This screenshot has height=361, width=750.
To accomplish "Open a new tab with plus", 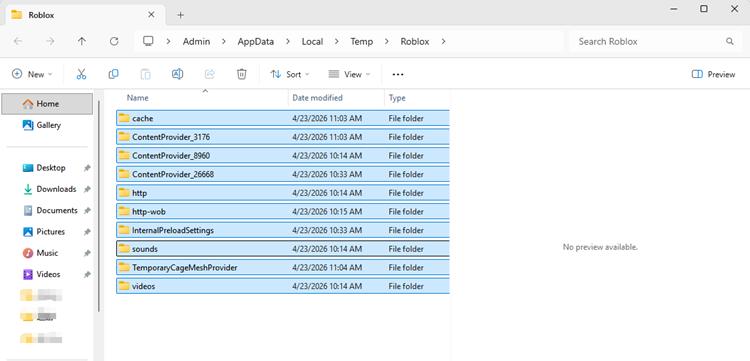I will (x=180, y=15).
